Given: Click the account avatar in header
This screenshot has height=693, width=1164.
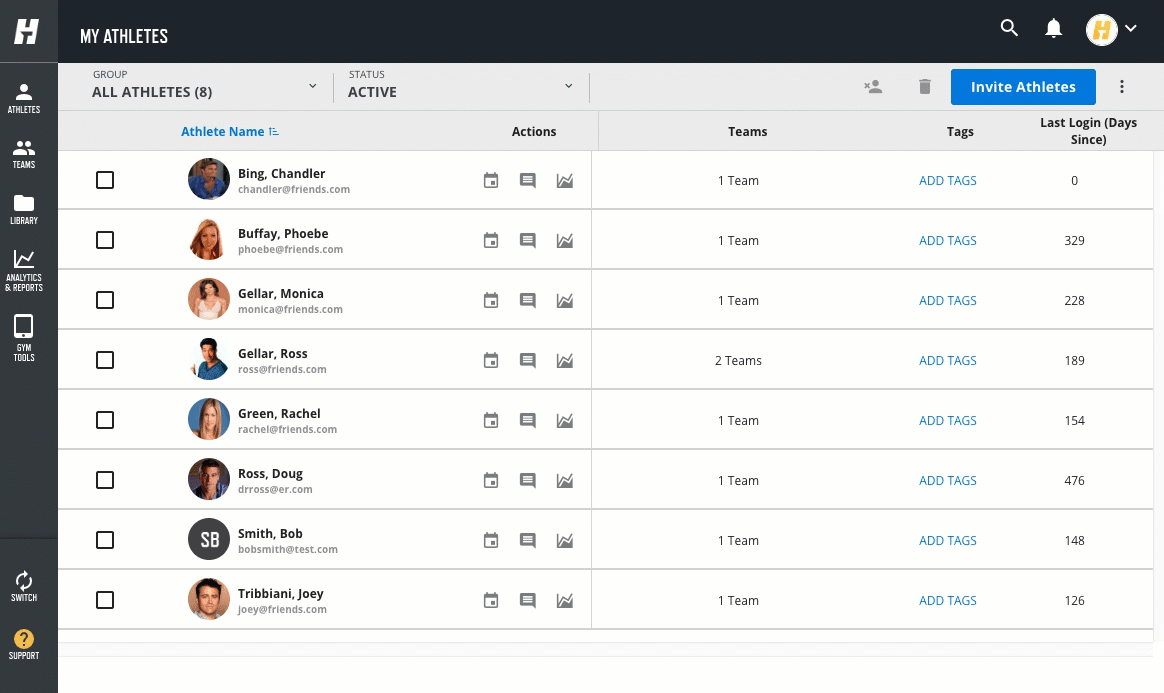Looking at the screenshot, I should 1102,30.
